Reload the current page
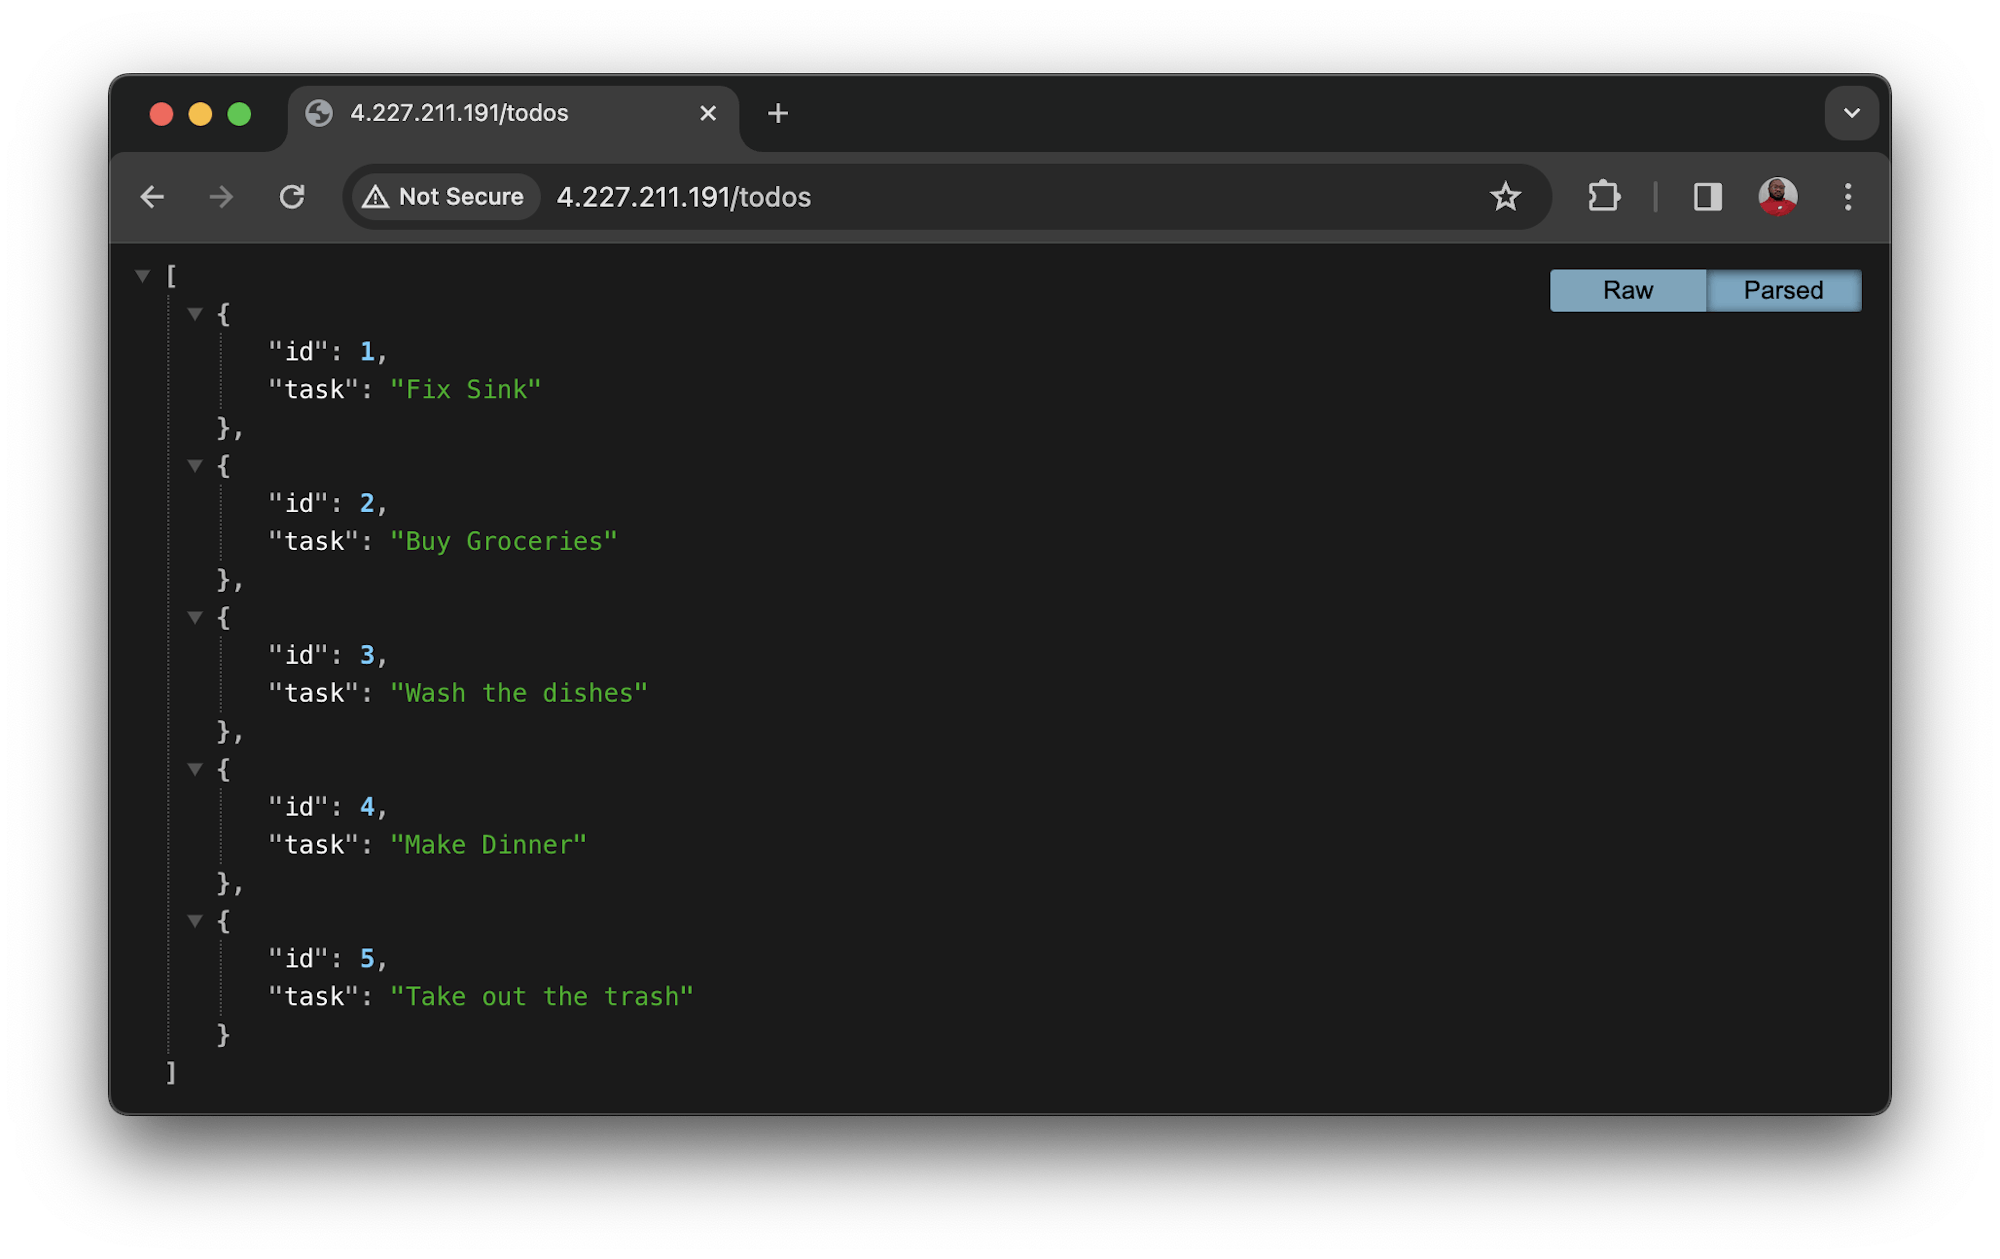Screen dimensions: 2000x1259 pos(293,197)
